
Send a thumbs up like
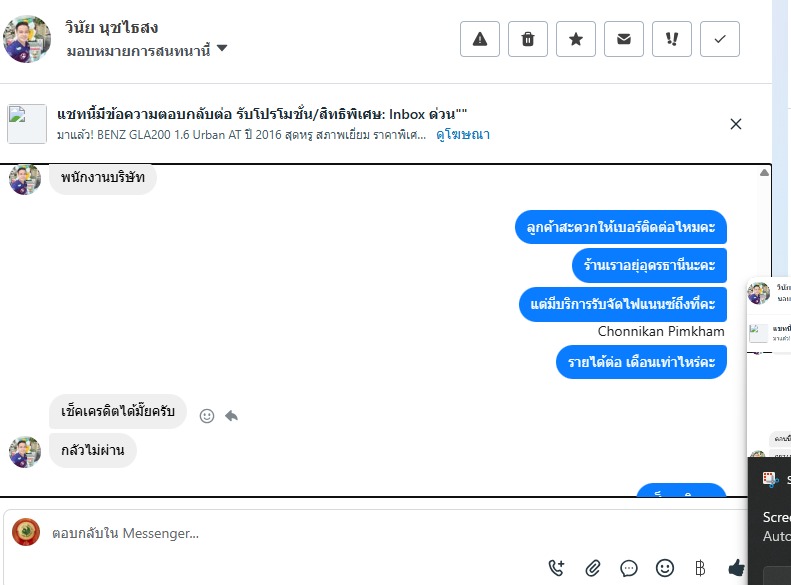pos(737,568)
